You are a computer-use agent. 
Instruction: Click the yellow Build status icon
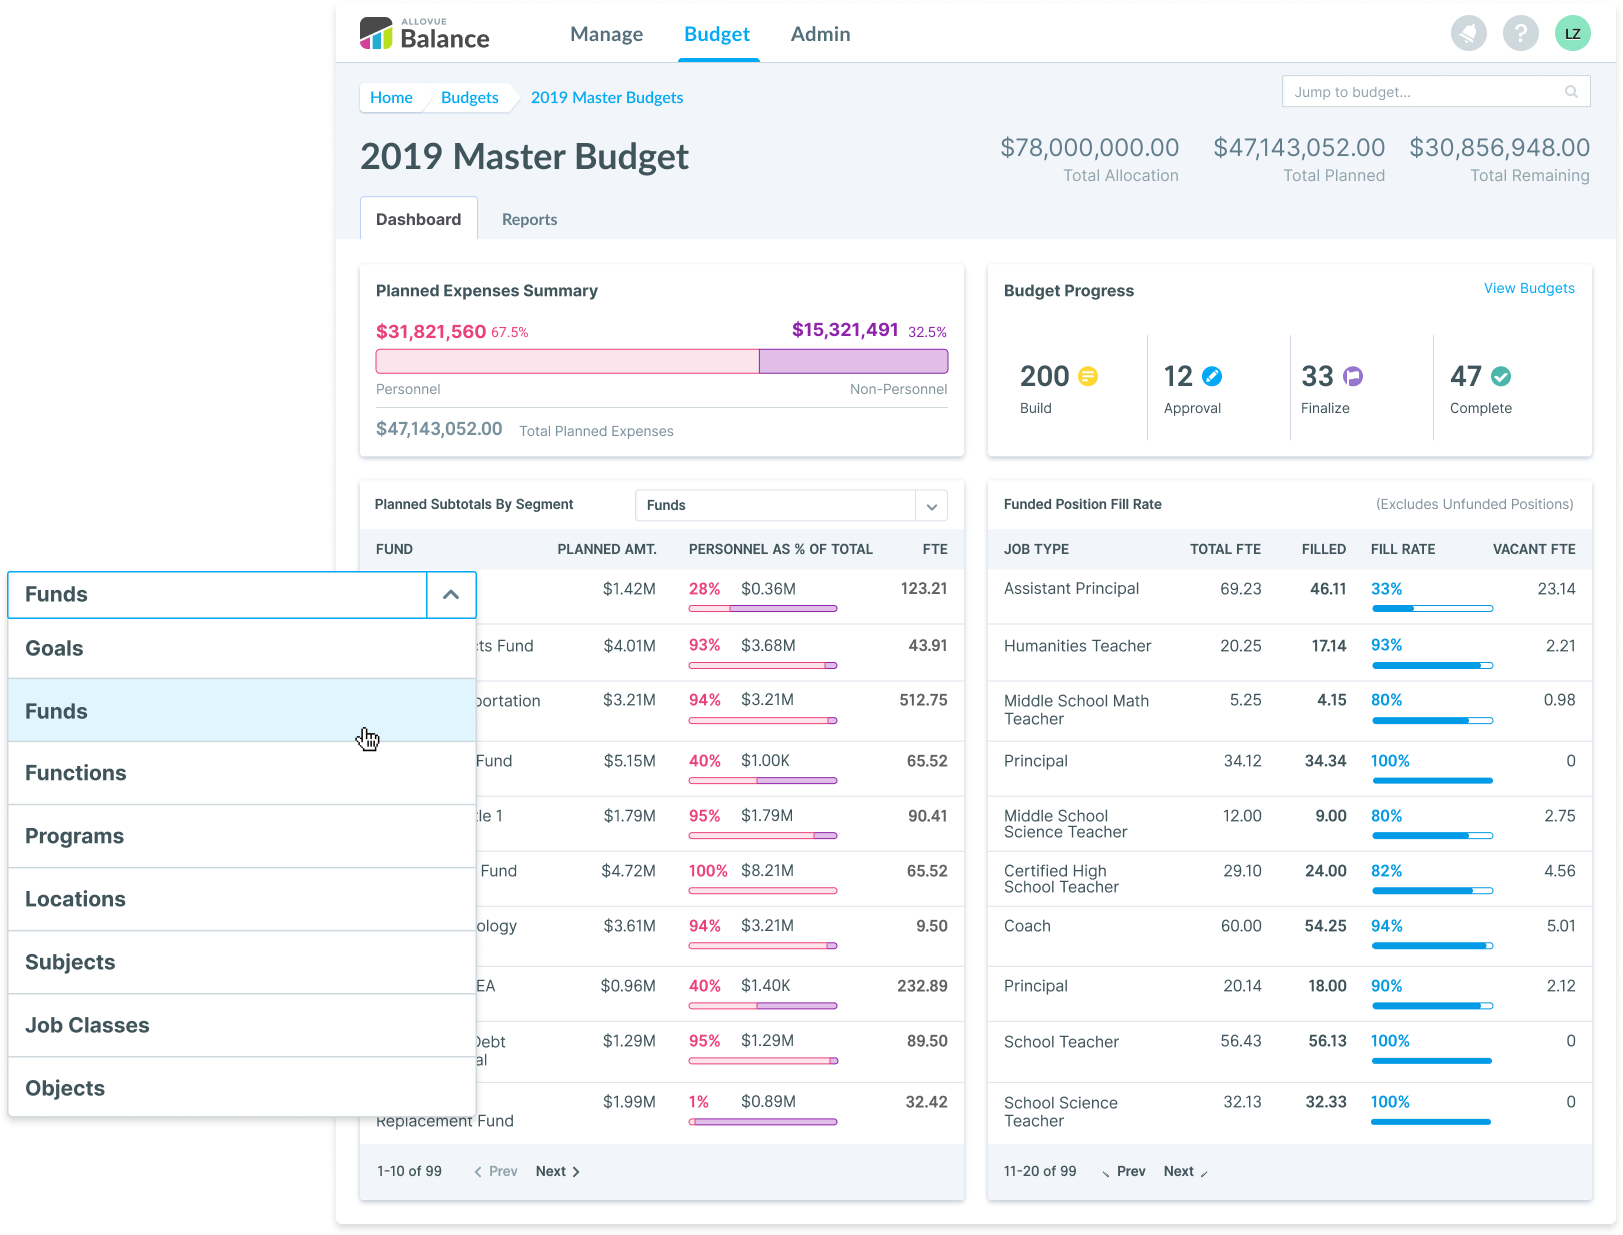tap(1088, 376)
